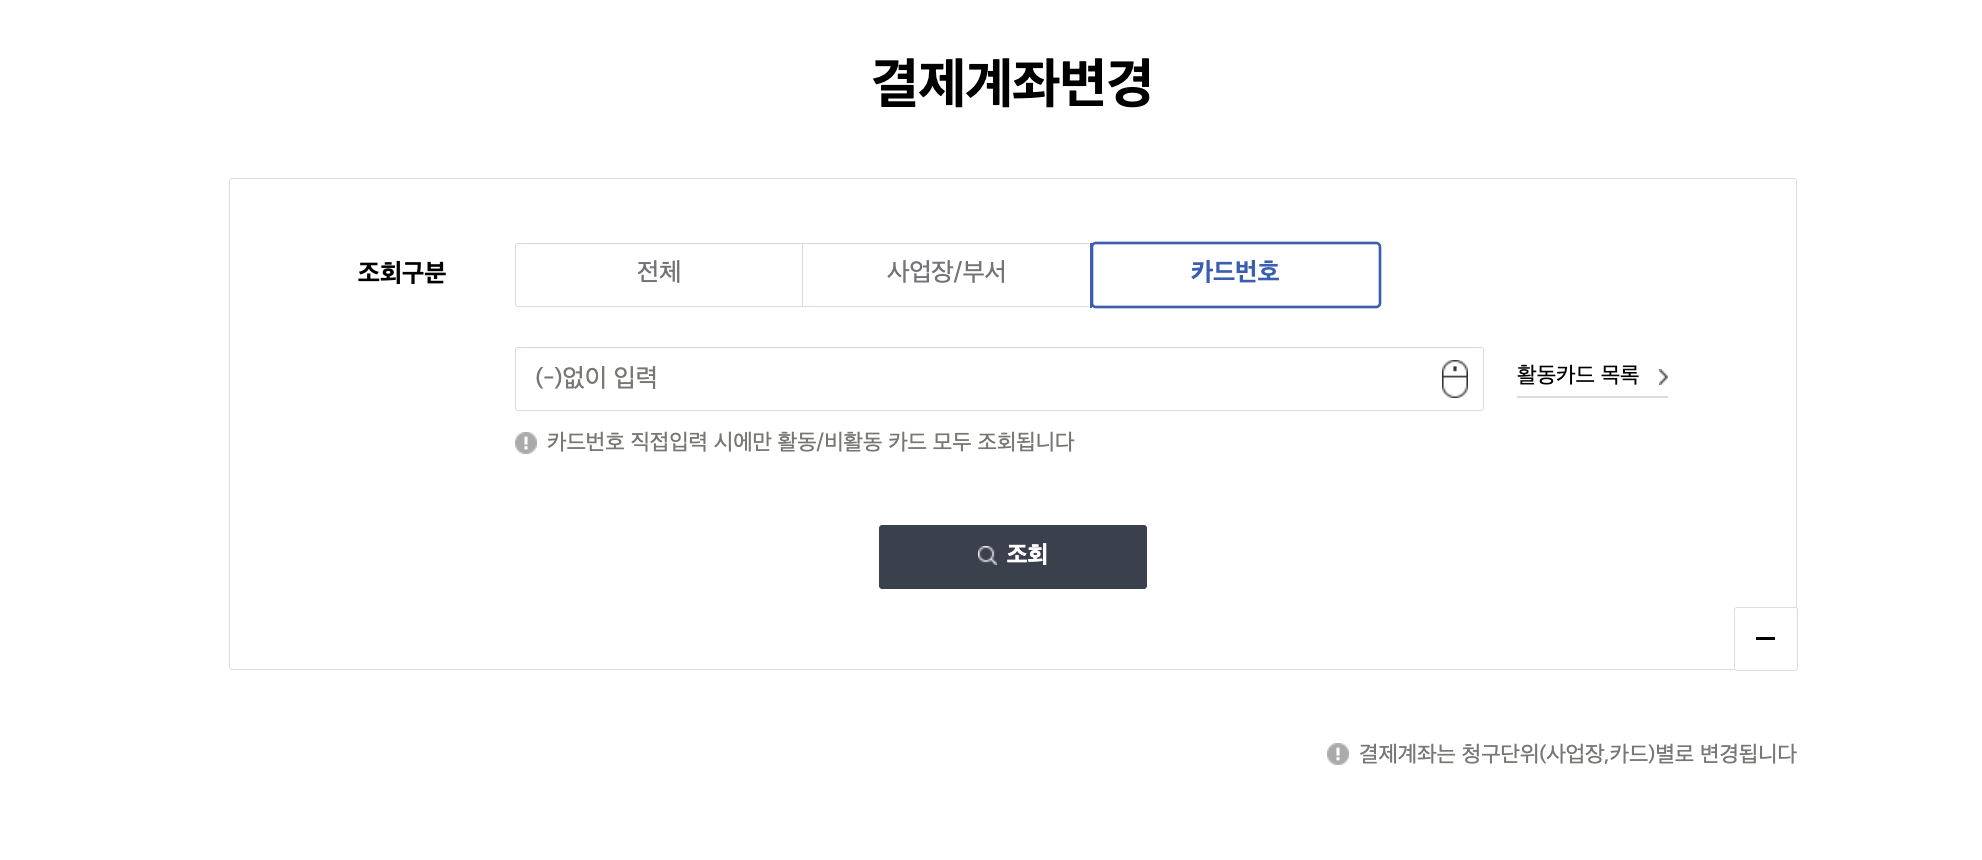This screenshot has width=1982, height=860.
Task: Click the magnifier icon in 조회 button
Action: 987,555
